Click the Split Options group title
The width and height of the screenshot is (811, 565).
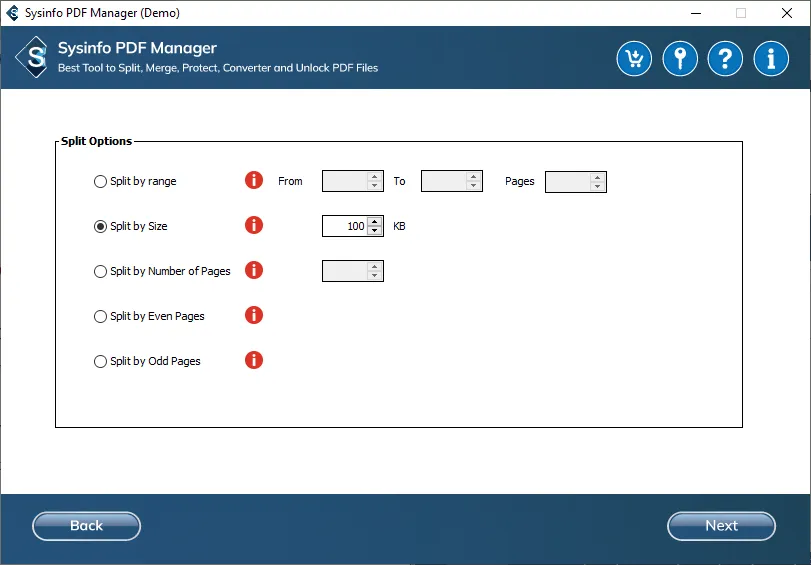point(96,141)
